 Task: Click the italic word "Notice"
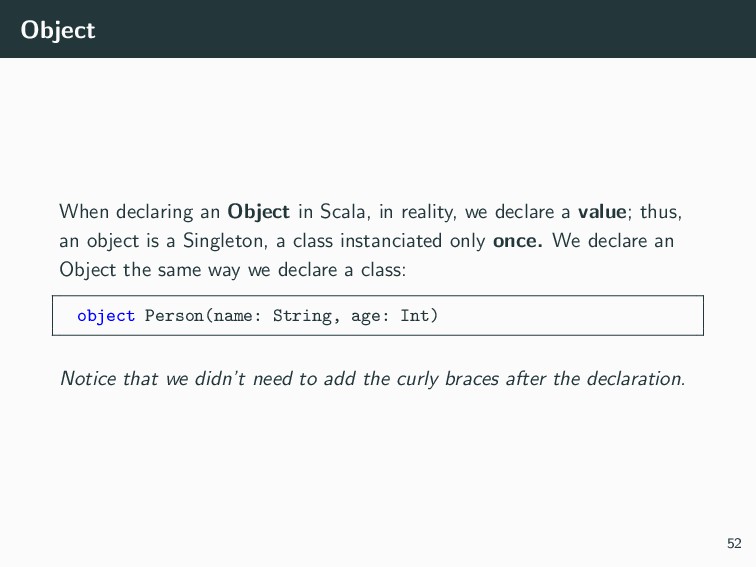click(x=88, y=378)
